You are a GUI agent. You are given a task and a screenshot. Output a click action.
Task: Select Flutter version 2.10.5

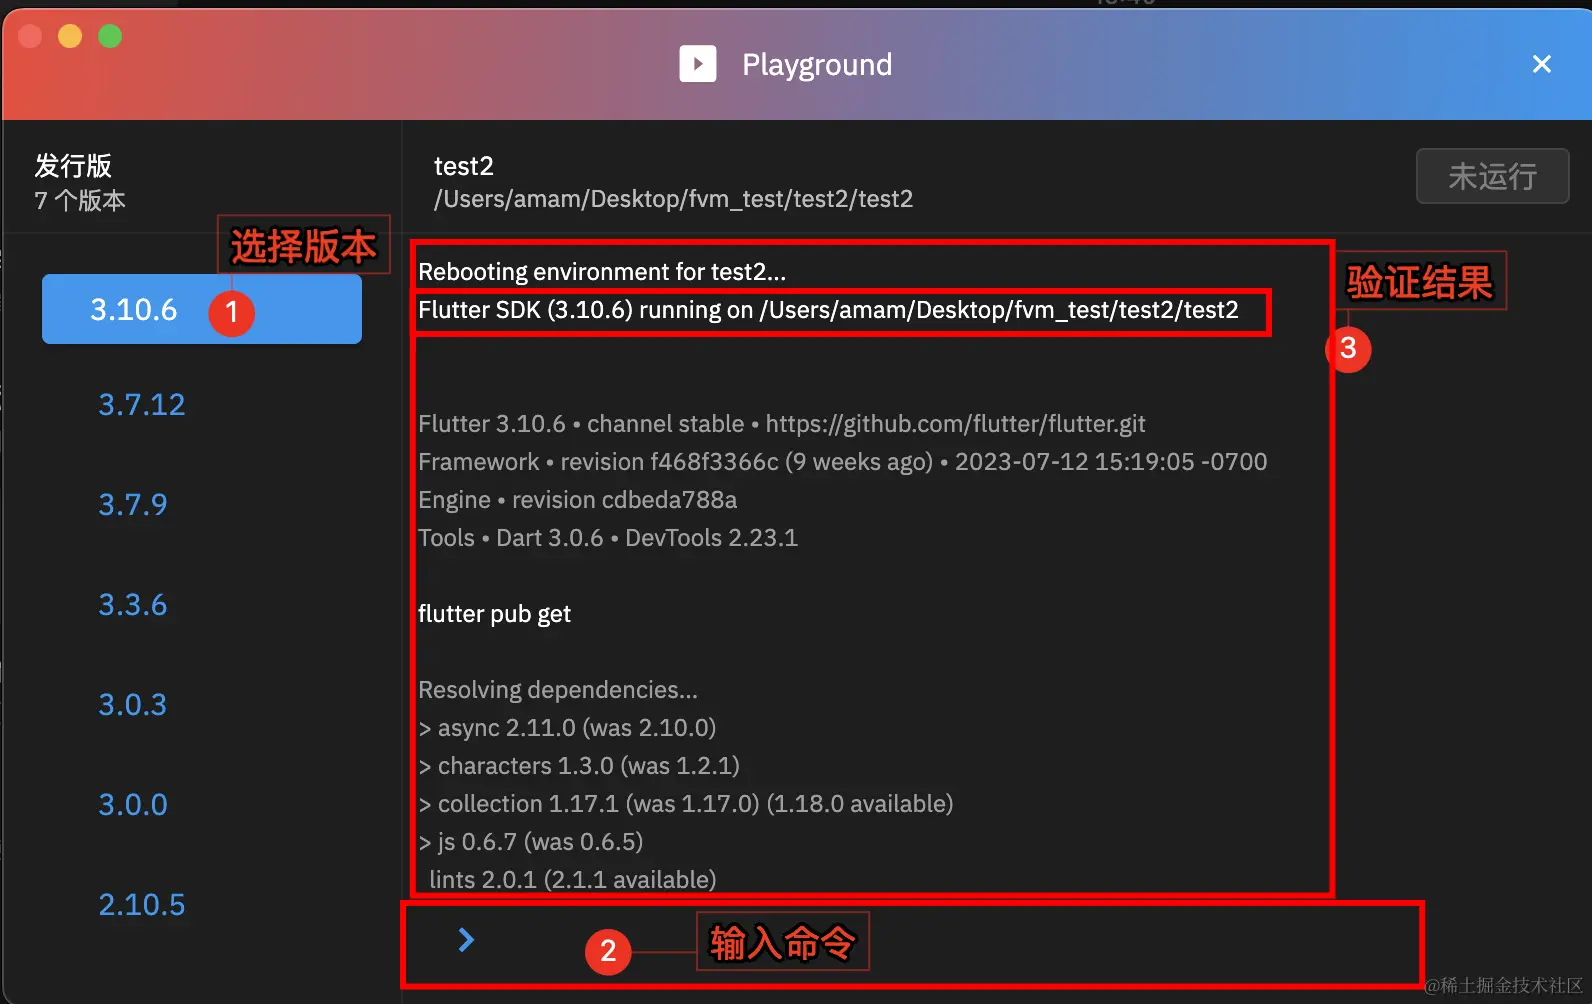coord(142,905)
